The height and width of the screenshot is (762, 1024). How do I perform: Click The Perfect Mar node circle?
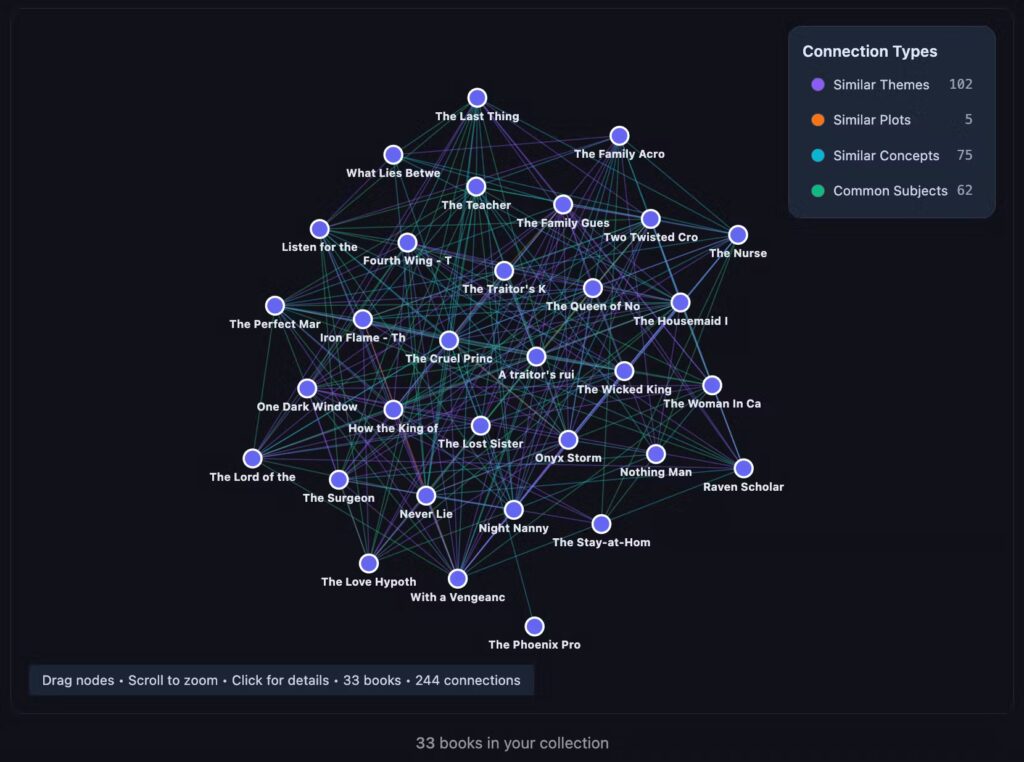pos(275,306)
